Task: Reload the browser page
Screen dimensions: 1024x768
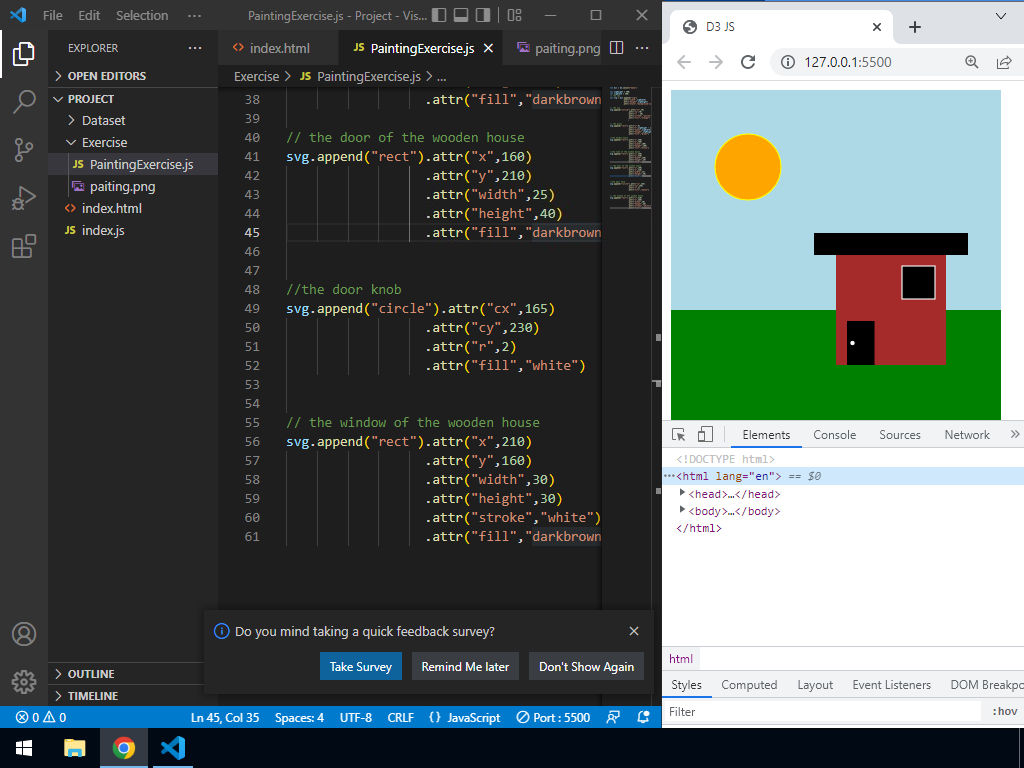Action: (x=748, y=62)
